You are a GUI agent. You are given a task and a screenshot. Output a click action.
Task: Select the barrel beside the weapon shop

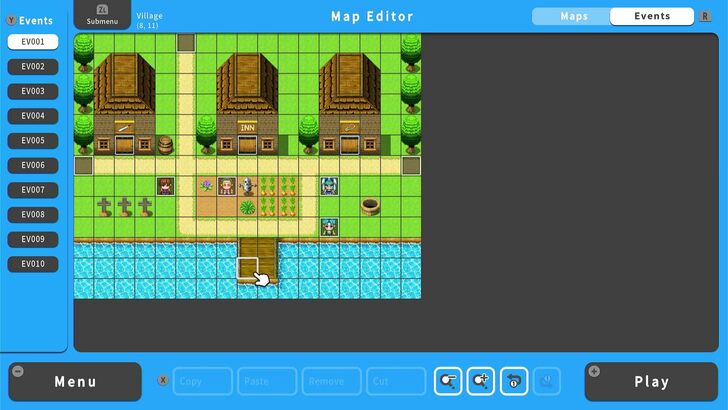(x=165, y=145)
